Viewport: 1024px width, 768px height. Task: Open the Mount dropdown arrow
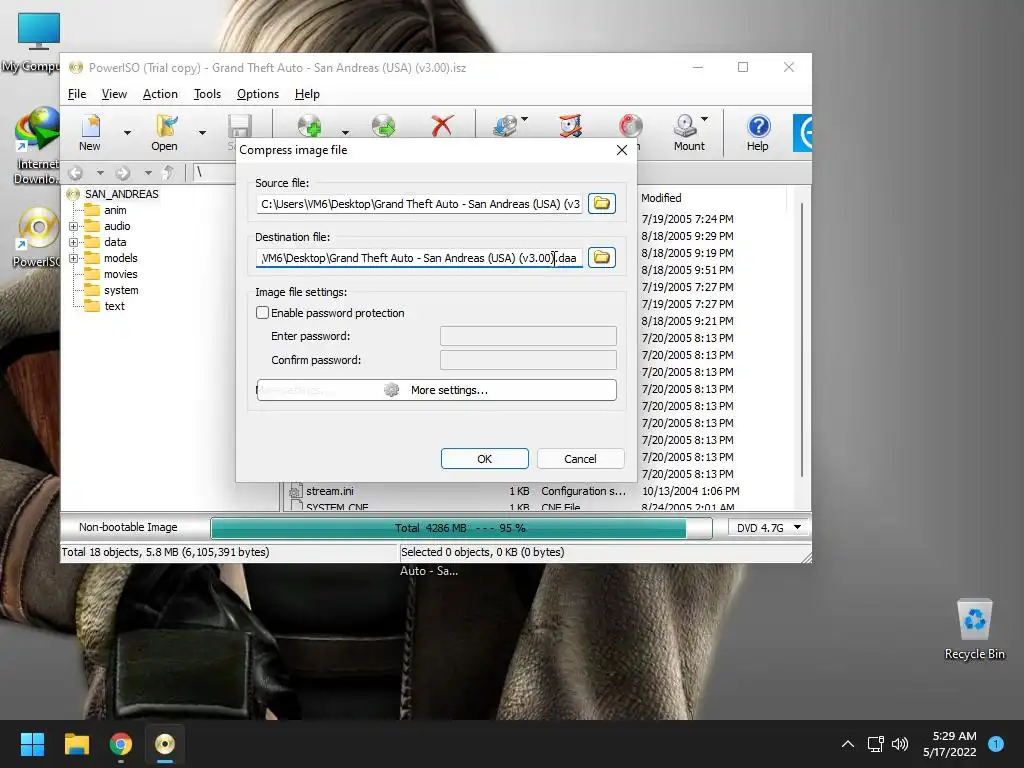tap(705, 120)
